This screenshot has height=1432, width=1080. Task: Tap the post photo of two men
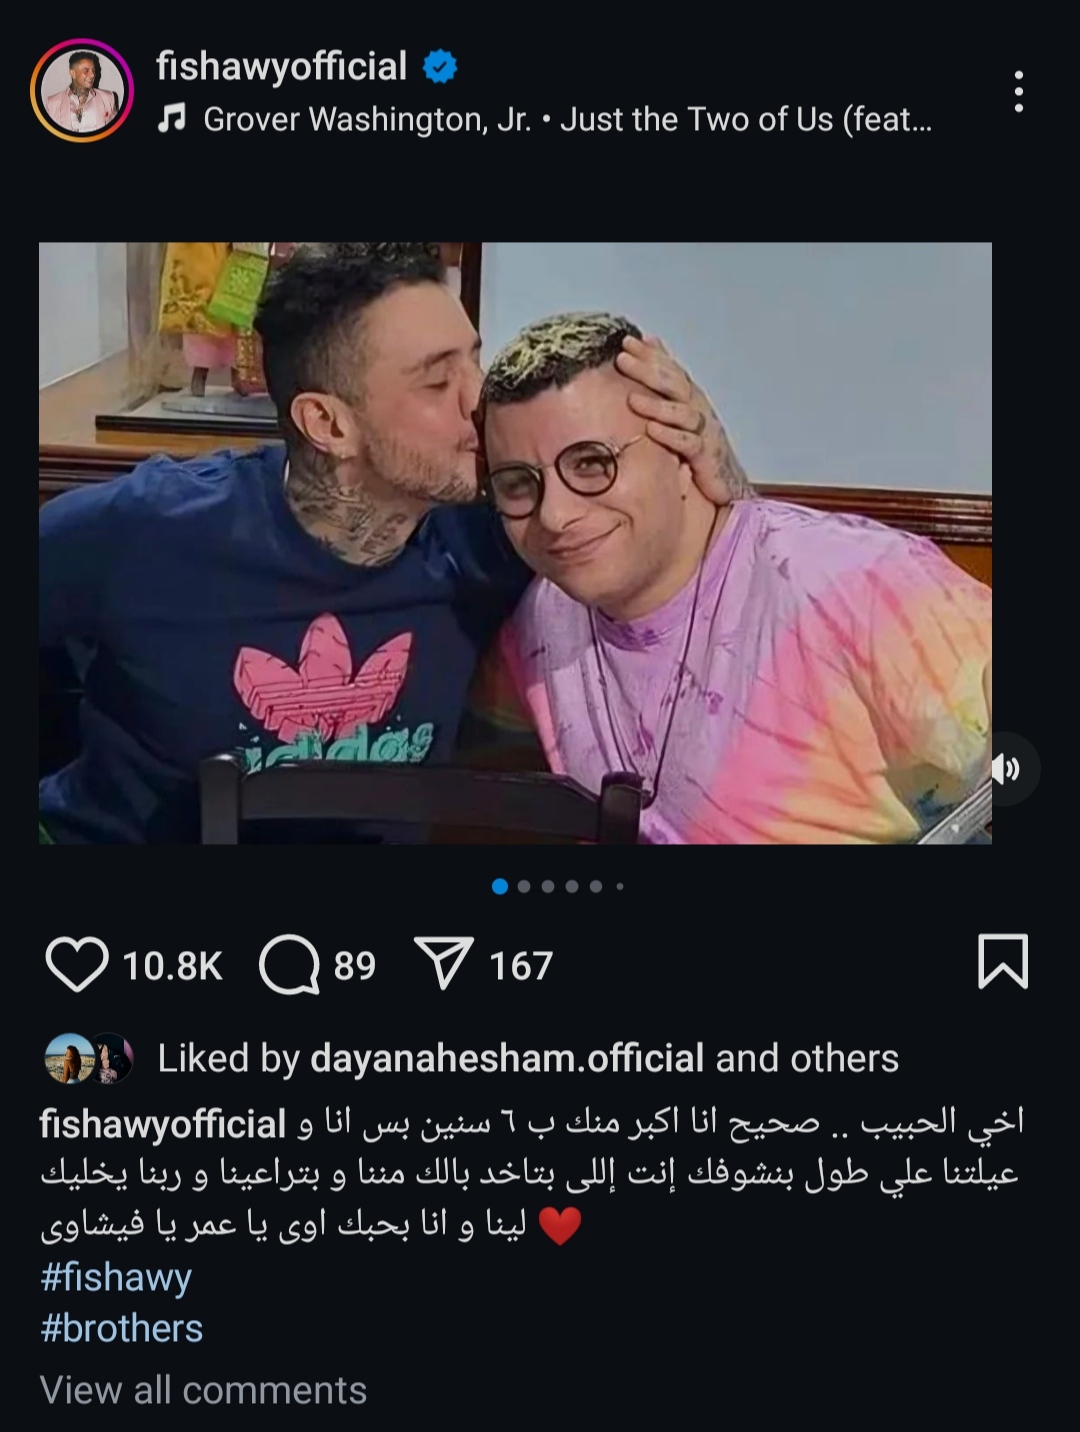[515, 543]
